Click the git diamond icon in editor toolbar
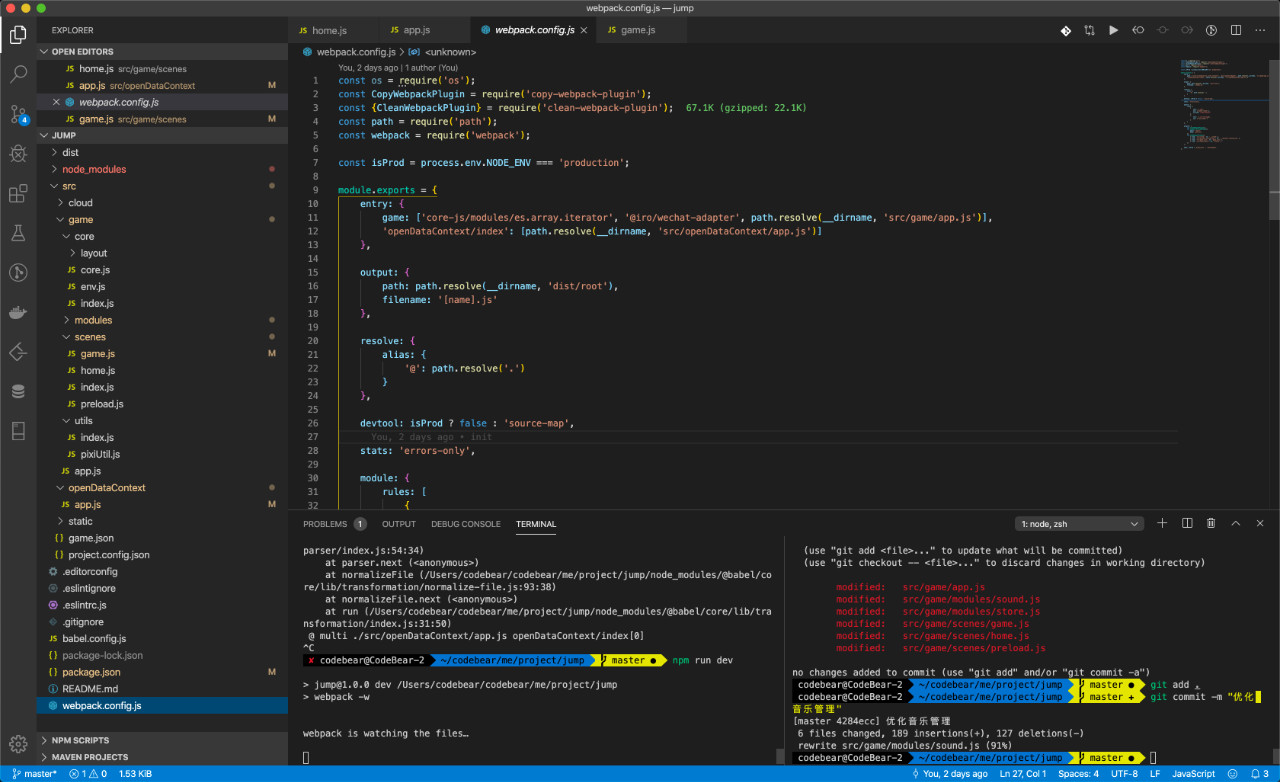 pyautogui.click(x=1066, y=31)
